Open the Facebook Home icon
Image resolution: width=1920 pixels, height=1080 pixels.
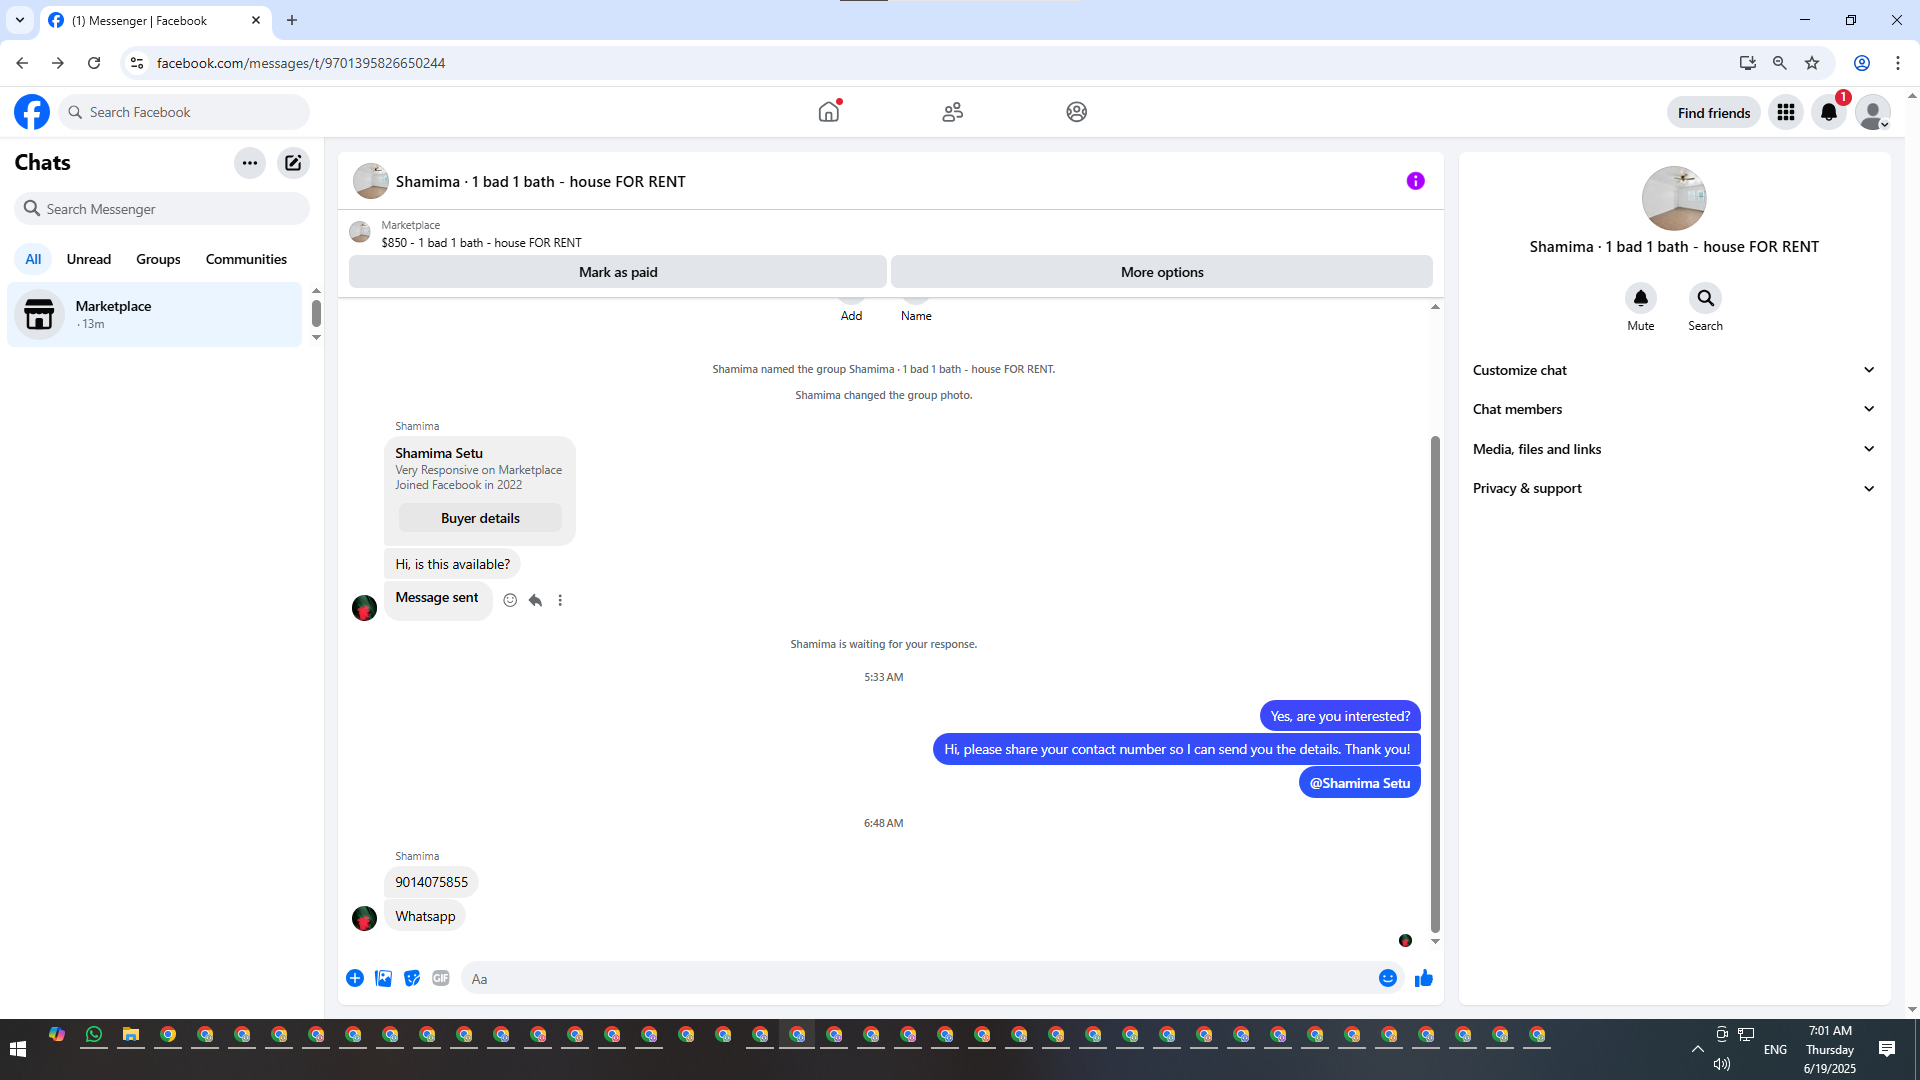click(x=829, y=112)
